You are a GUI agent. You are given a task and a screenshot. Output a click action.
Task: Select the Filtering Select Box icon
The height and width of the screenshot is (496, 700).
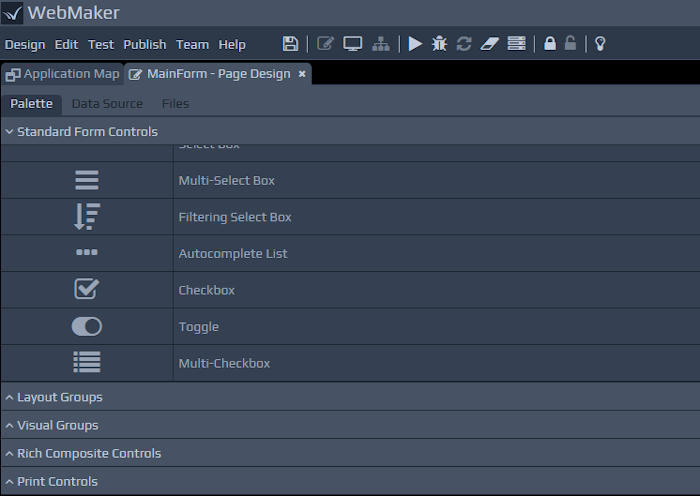87,217
